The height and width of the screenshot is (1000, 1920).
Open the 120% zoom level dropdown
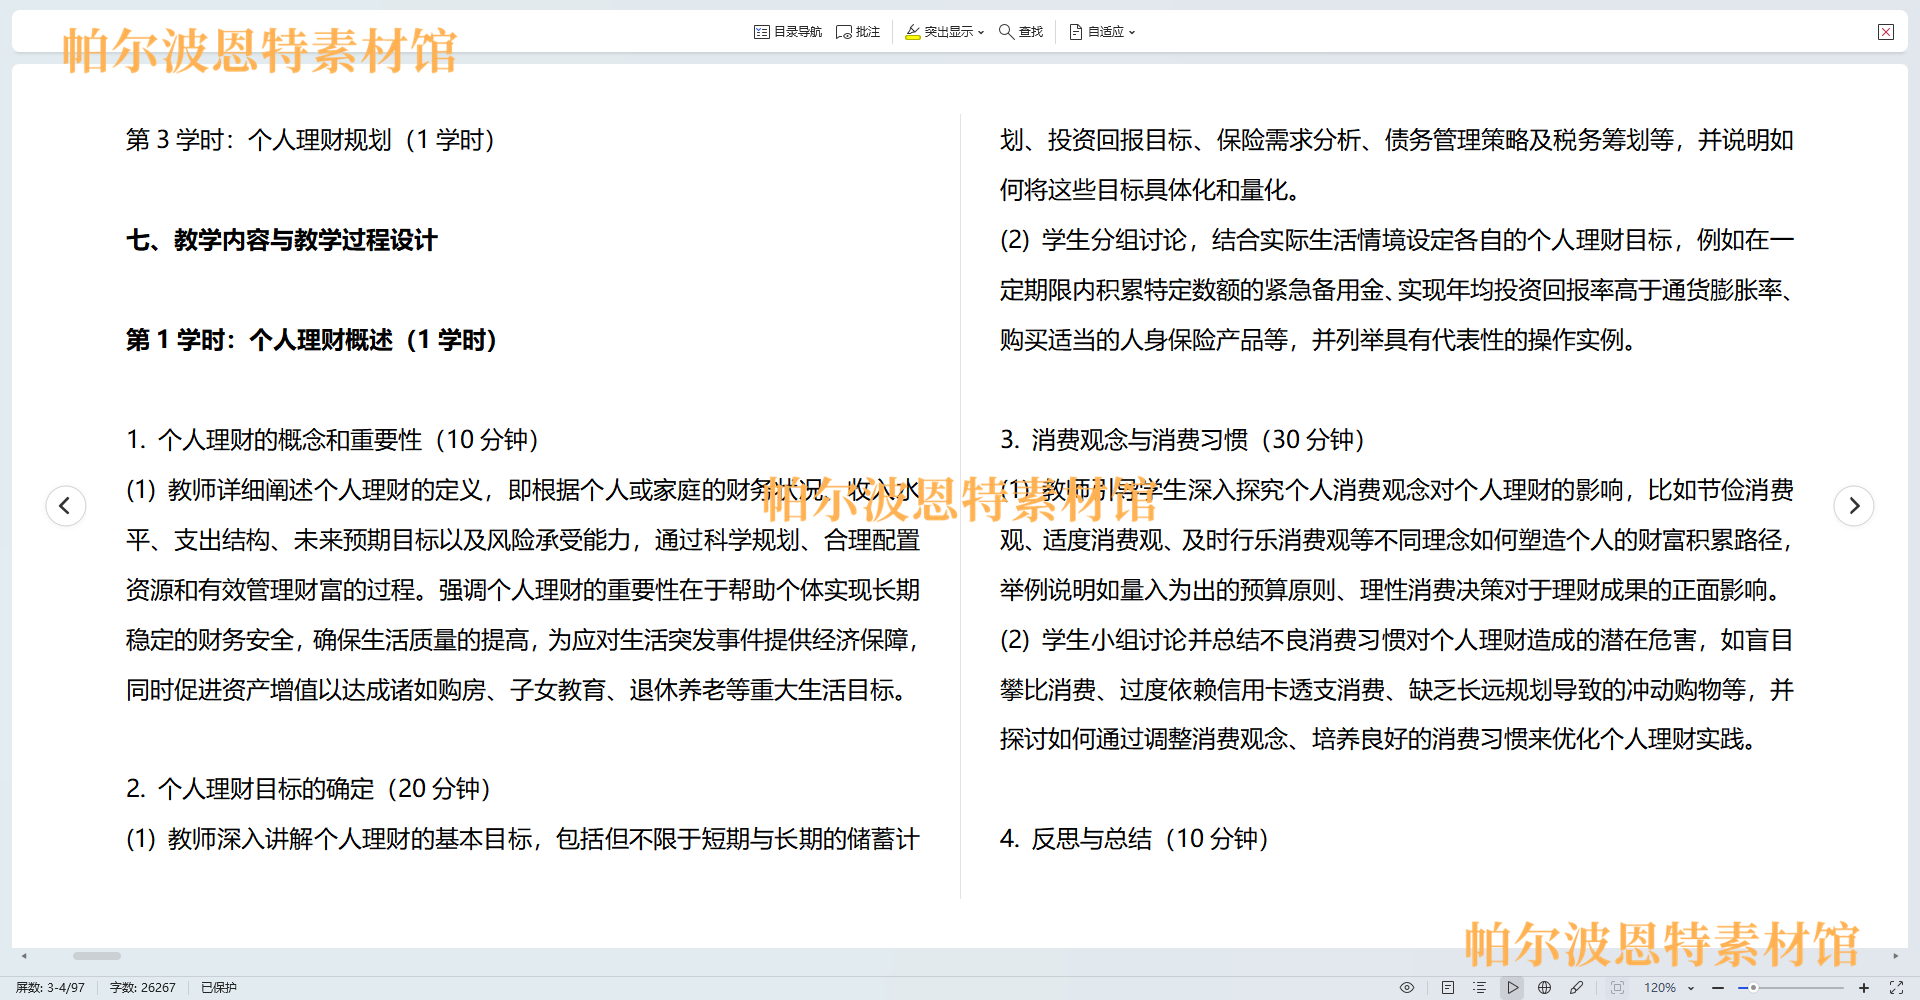1691,988
